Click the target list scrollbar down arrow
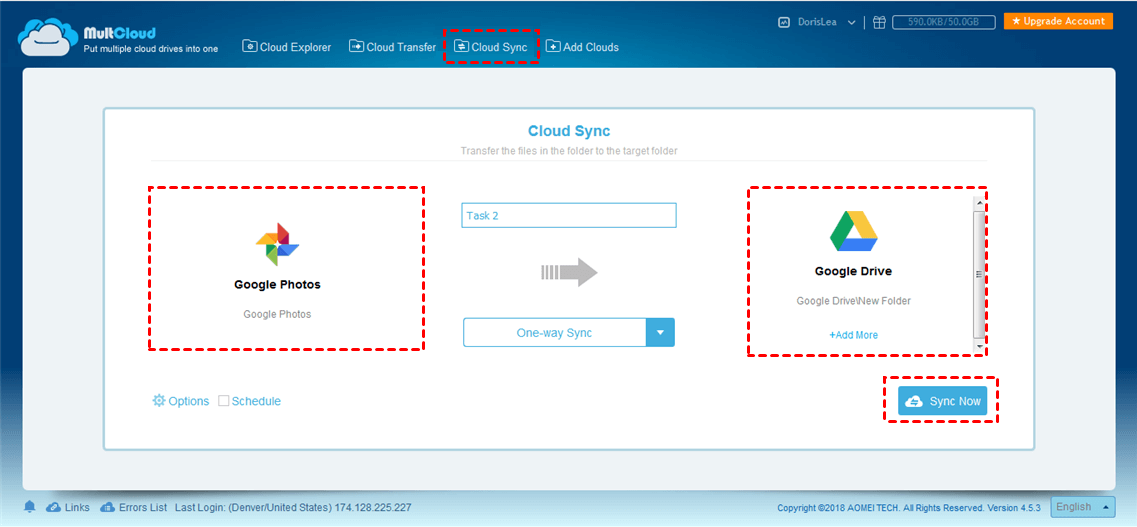The height and width of the screenshot is (527, 1137). [x=979, y=347]
